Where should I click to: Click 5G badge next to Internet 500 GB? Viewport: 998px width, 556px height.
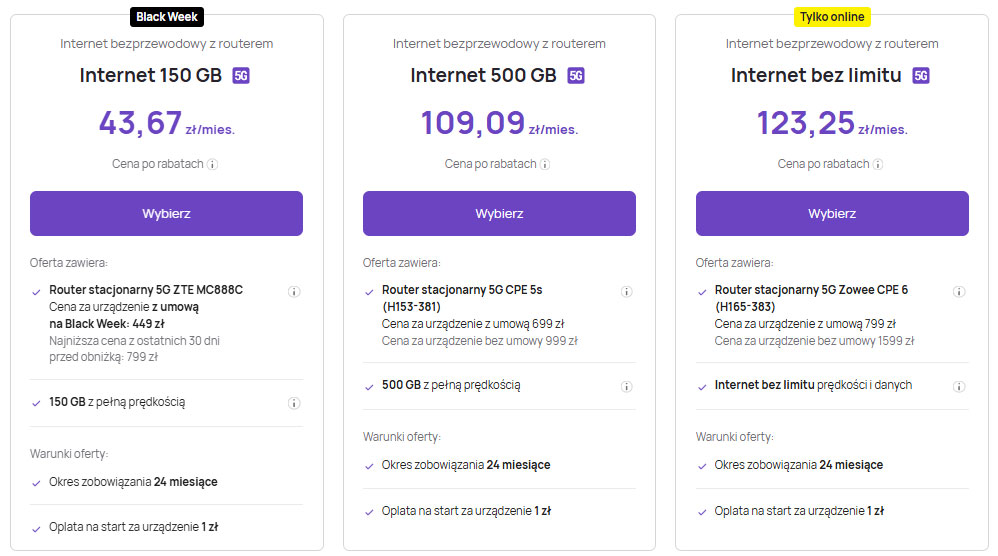[575, 76]
